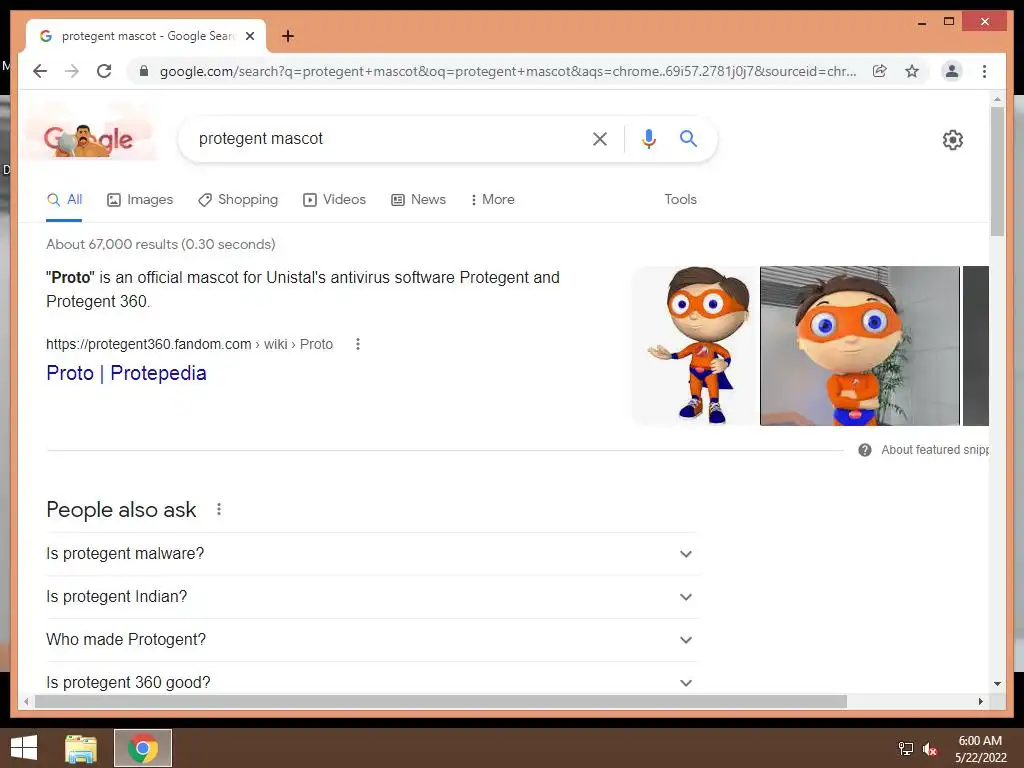Expand "Who made Protogent?" question
1024x768 pixels.
371,640
